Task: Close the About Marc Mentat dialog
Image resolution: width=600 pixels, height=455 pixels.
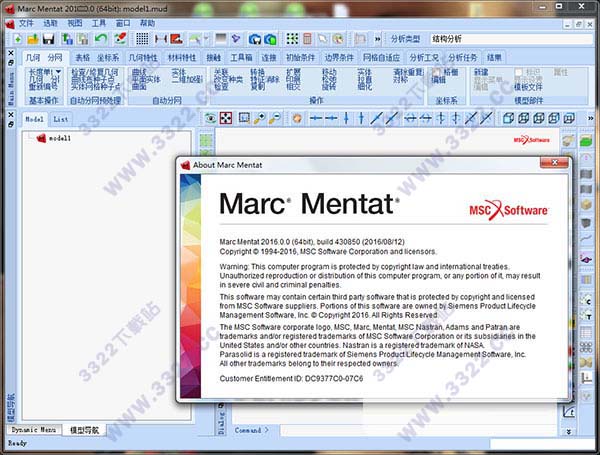Action: click(x=554, y=163)
